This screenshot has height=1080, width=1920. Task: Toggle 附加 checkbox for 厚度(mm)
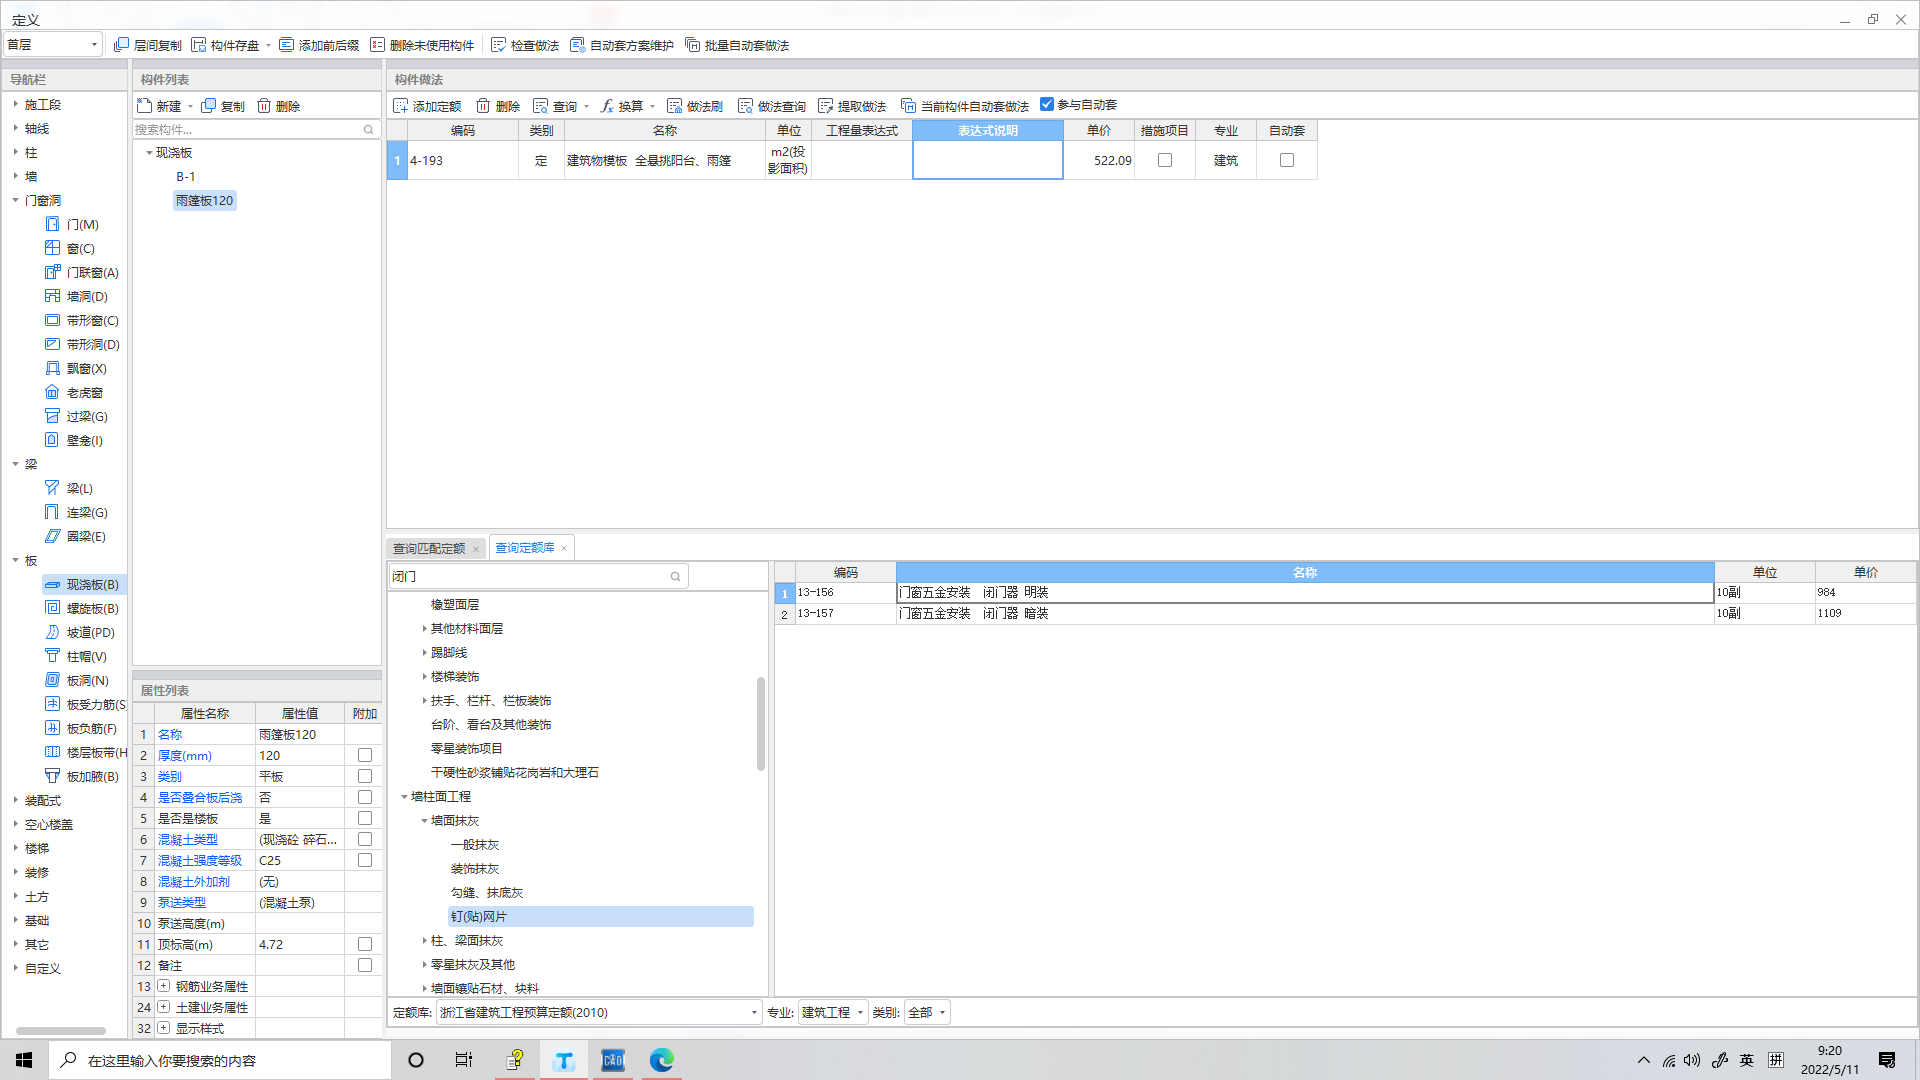pos(365,756)
